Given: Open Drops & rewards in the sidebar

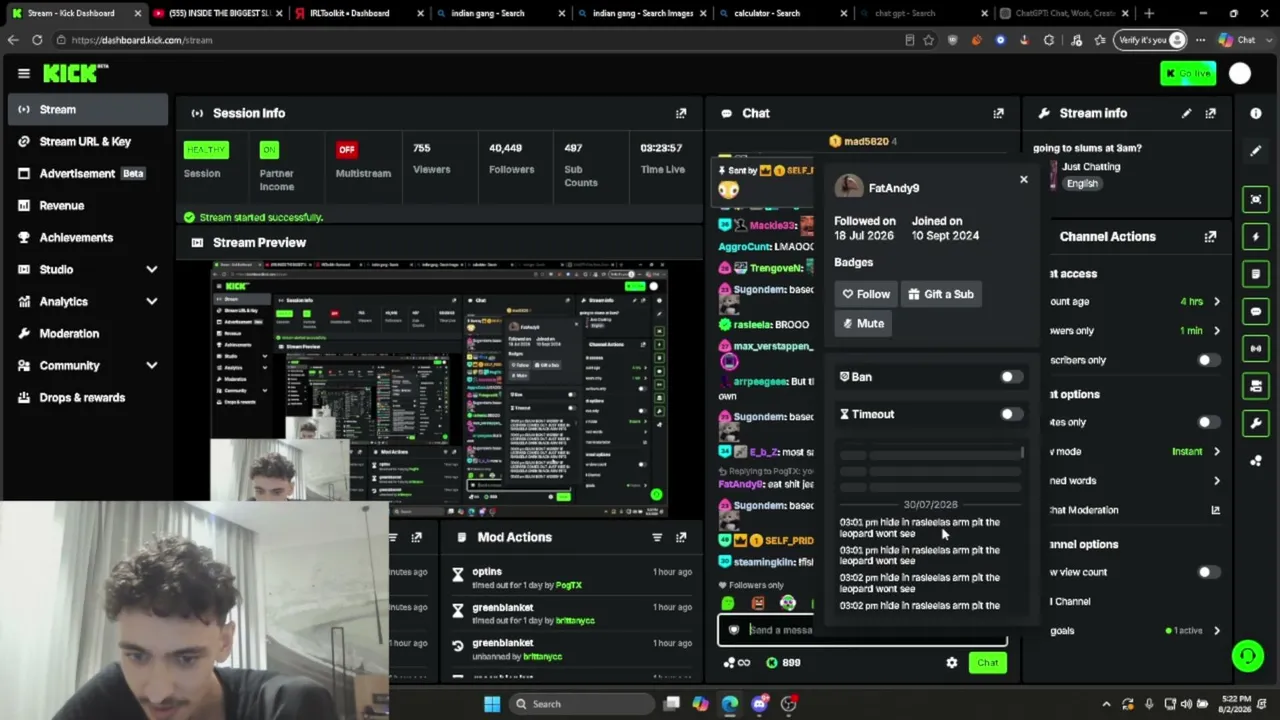Looking at the screenshot, I should tap(88, 397).
